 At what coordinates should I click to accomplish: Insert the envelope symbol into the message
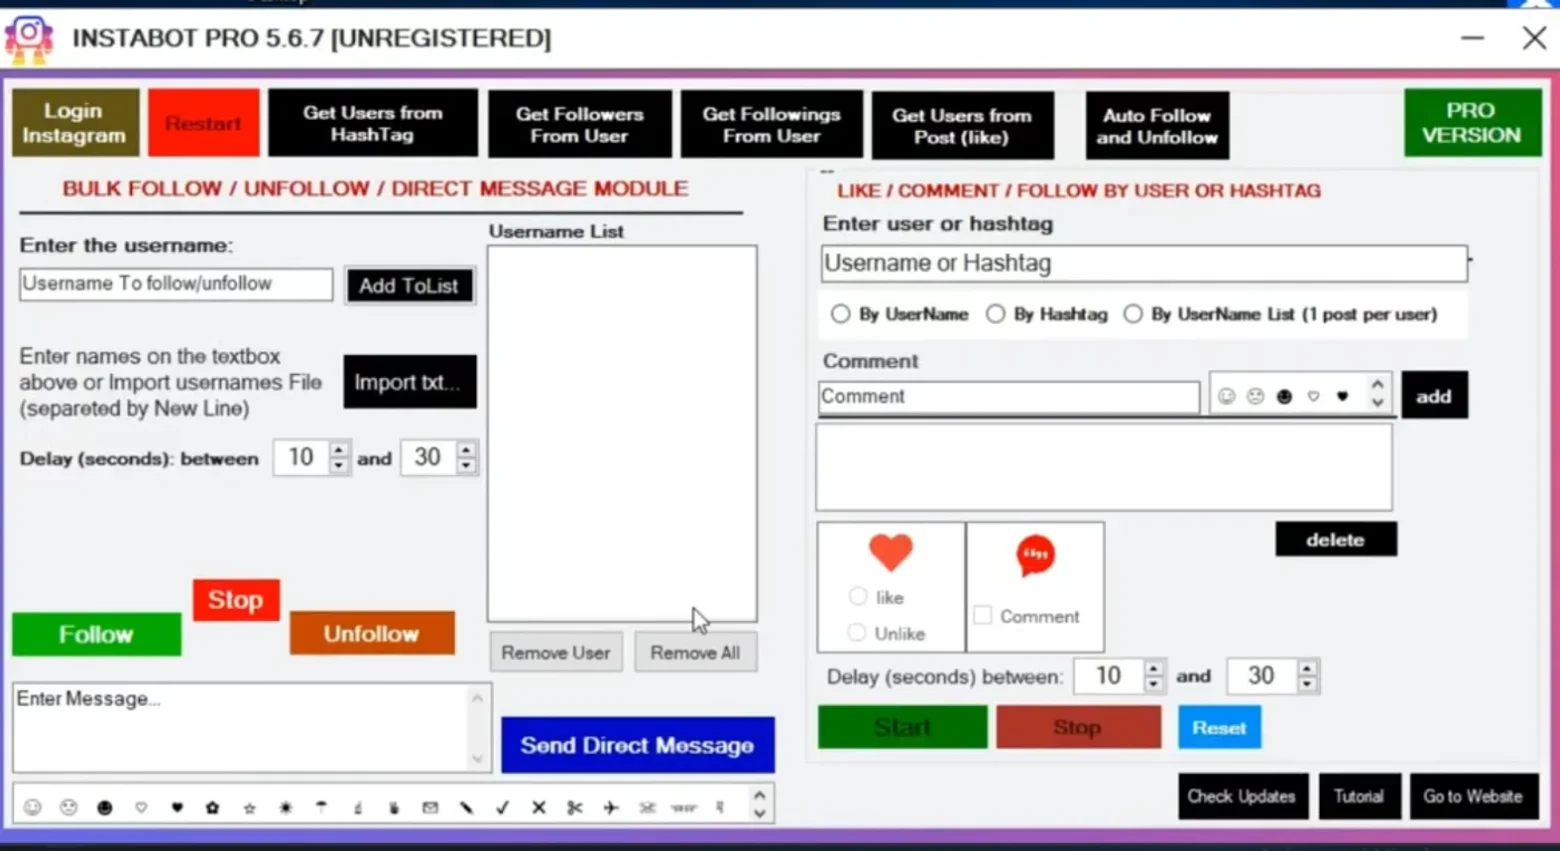(x=430, y=807)
